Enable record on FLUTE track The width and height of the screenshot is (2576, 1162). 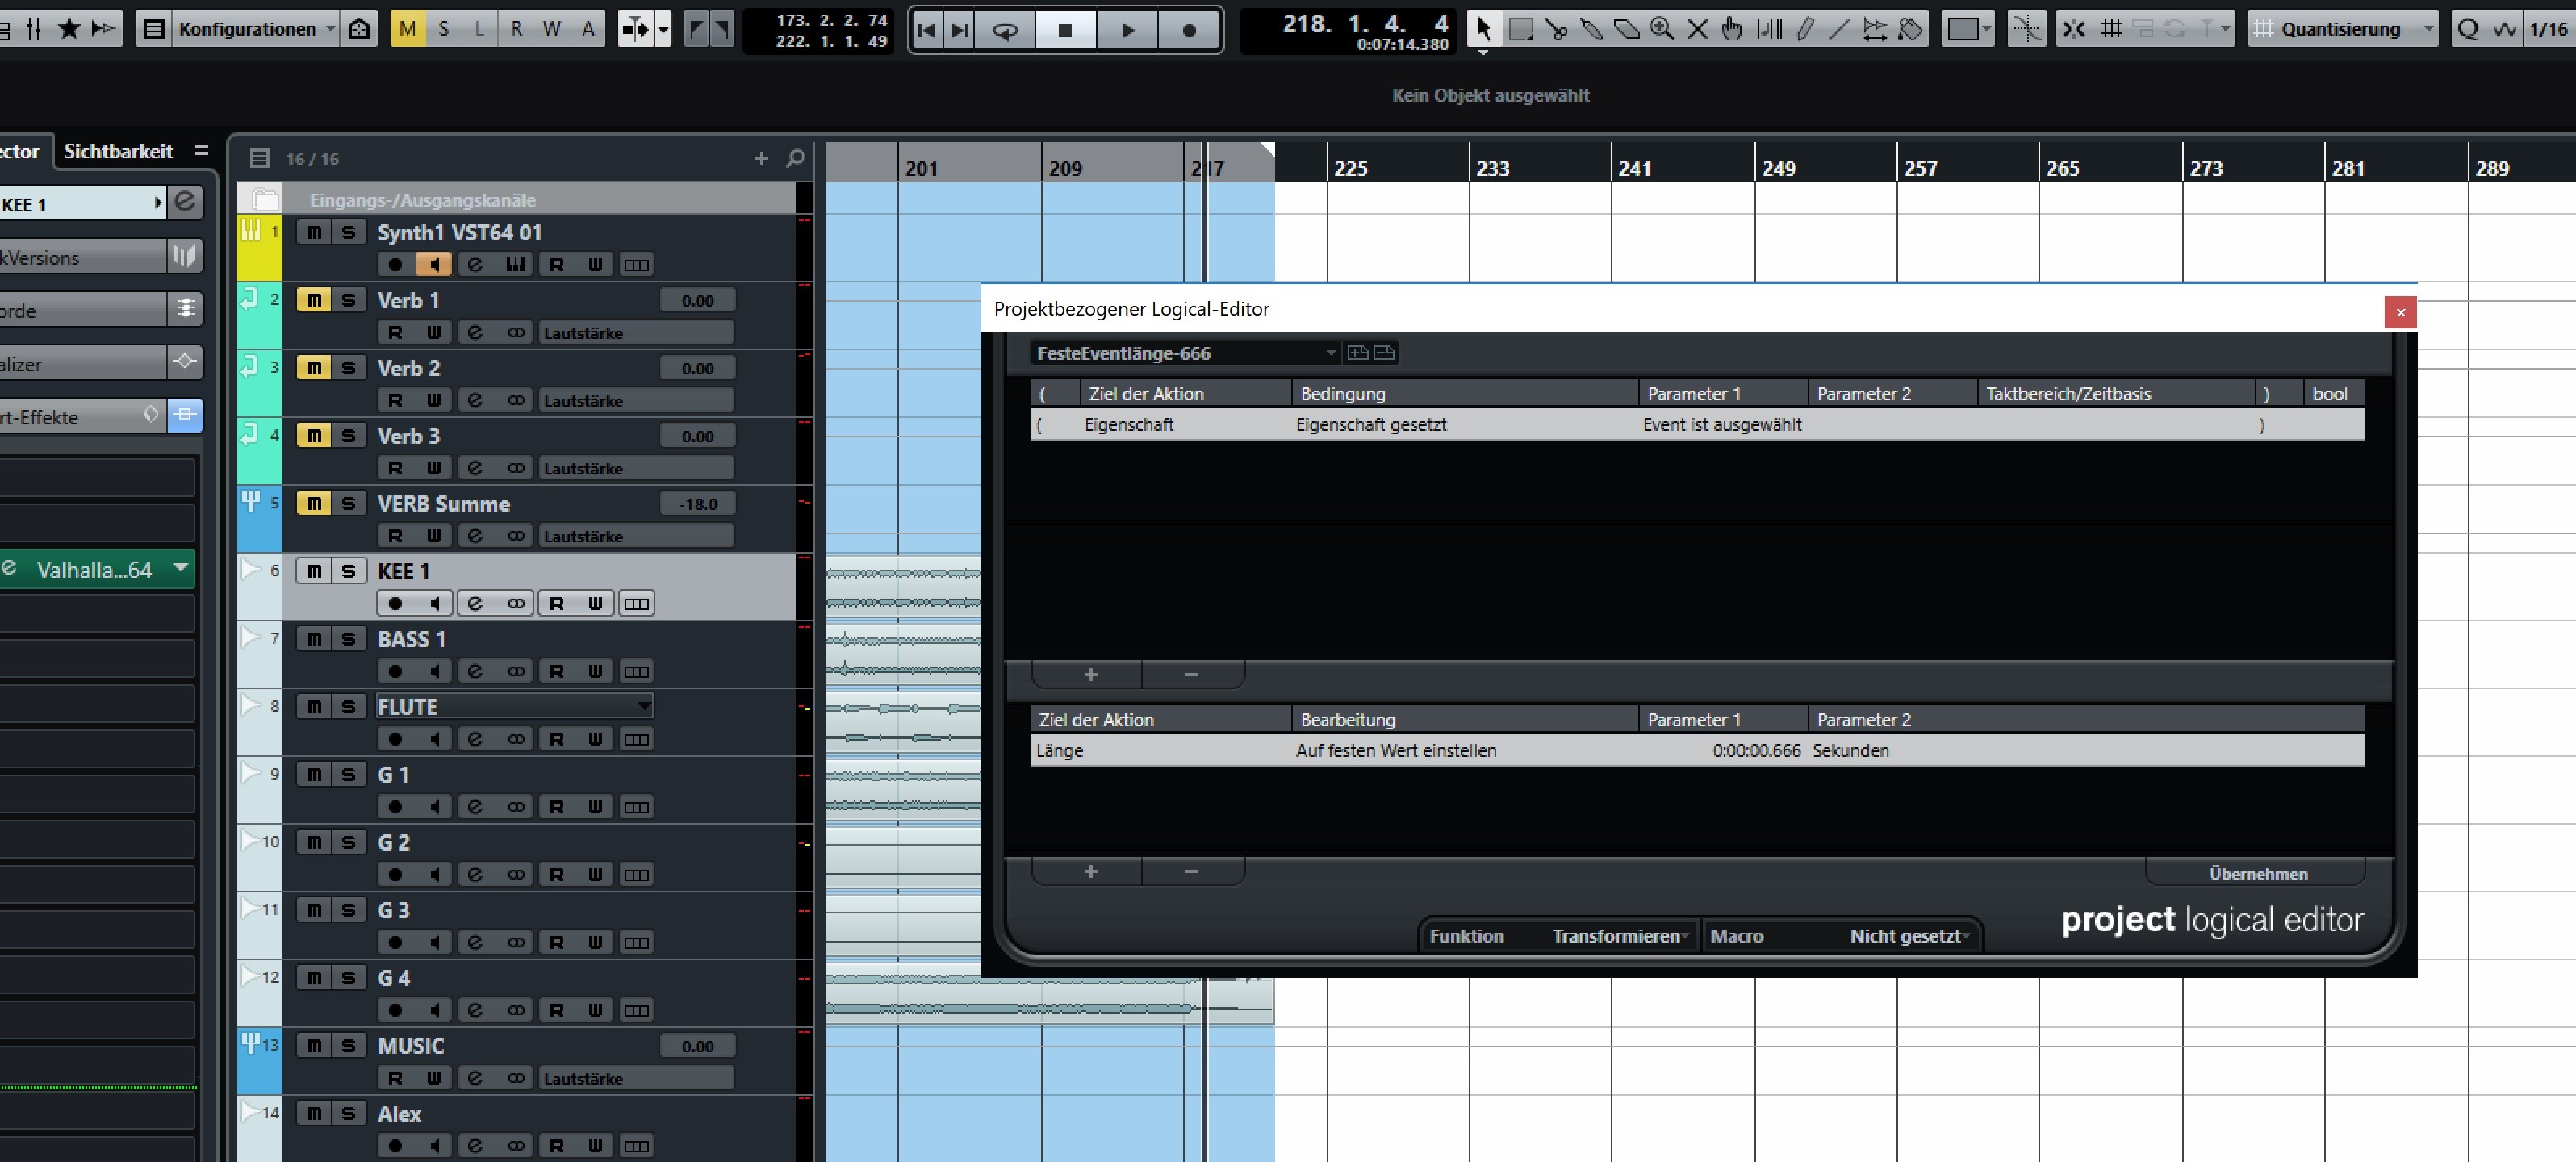point(395,739)
